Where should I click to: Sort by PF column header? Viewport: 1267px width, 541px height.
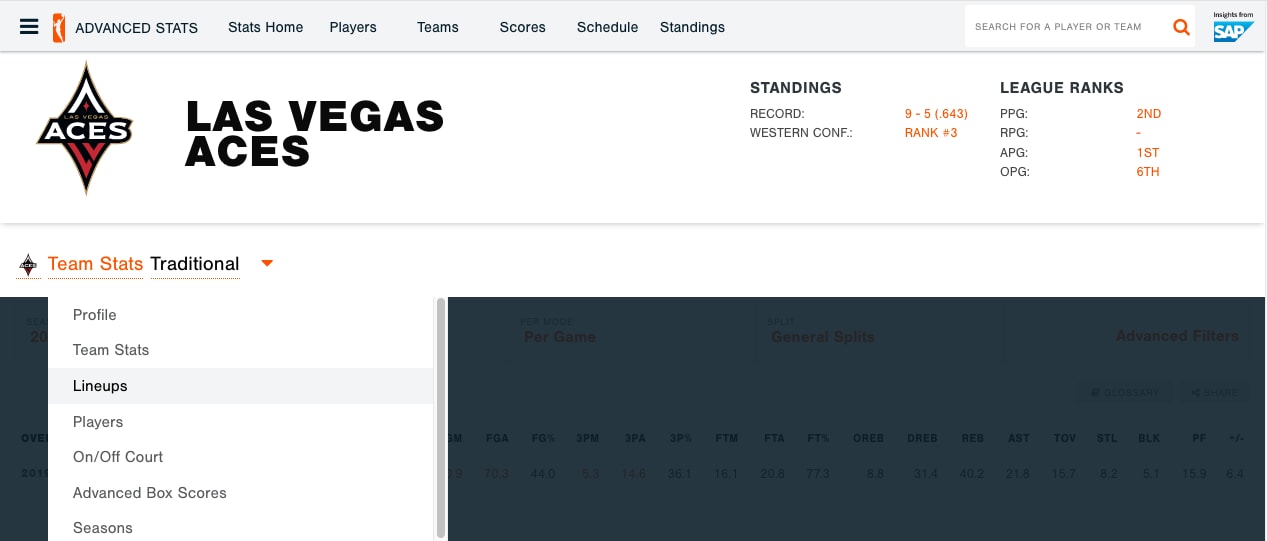click(1199, 438)
